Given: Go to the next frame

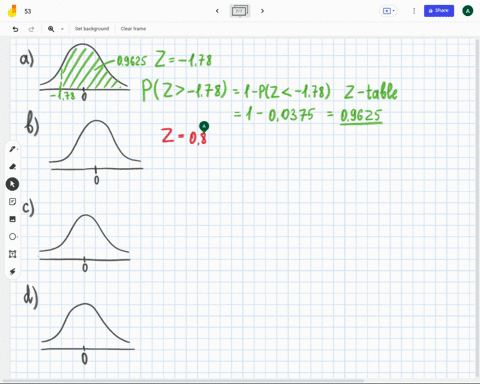Looking at the screenshot, I should pos(262,11).
